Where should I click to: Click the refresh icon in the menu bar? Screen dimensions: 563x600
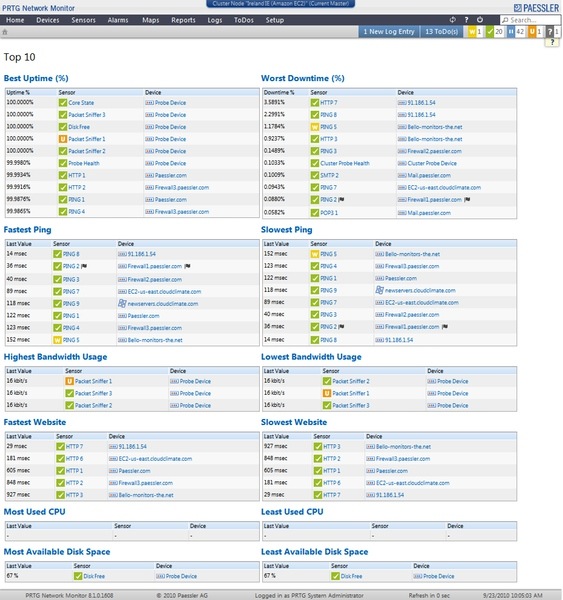point(452,20)
